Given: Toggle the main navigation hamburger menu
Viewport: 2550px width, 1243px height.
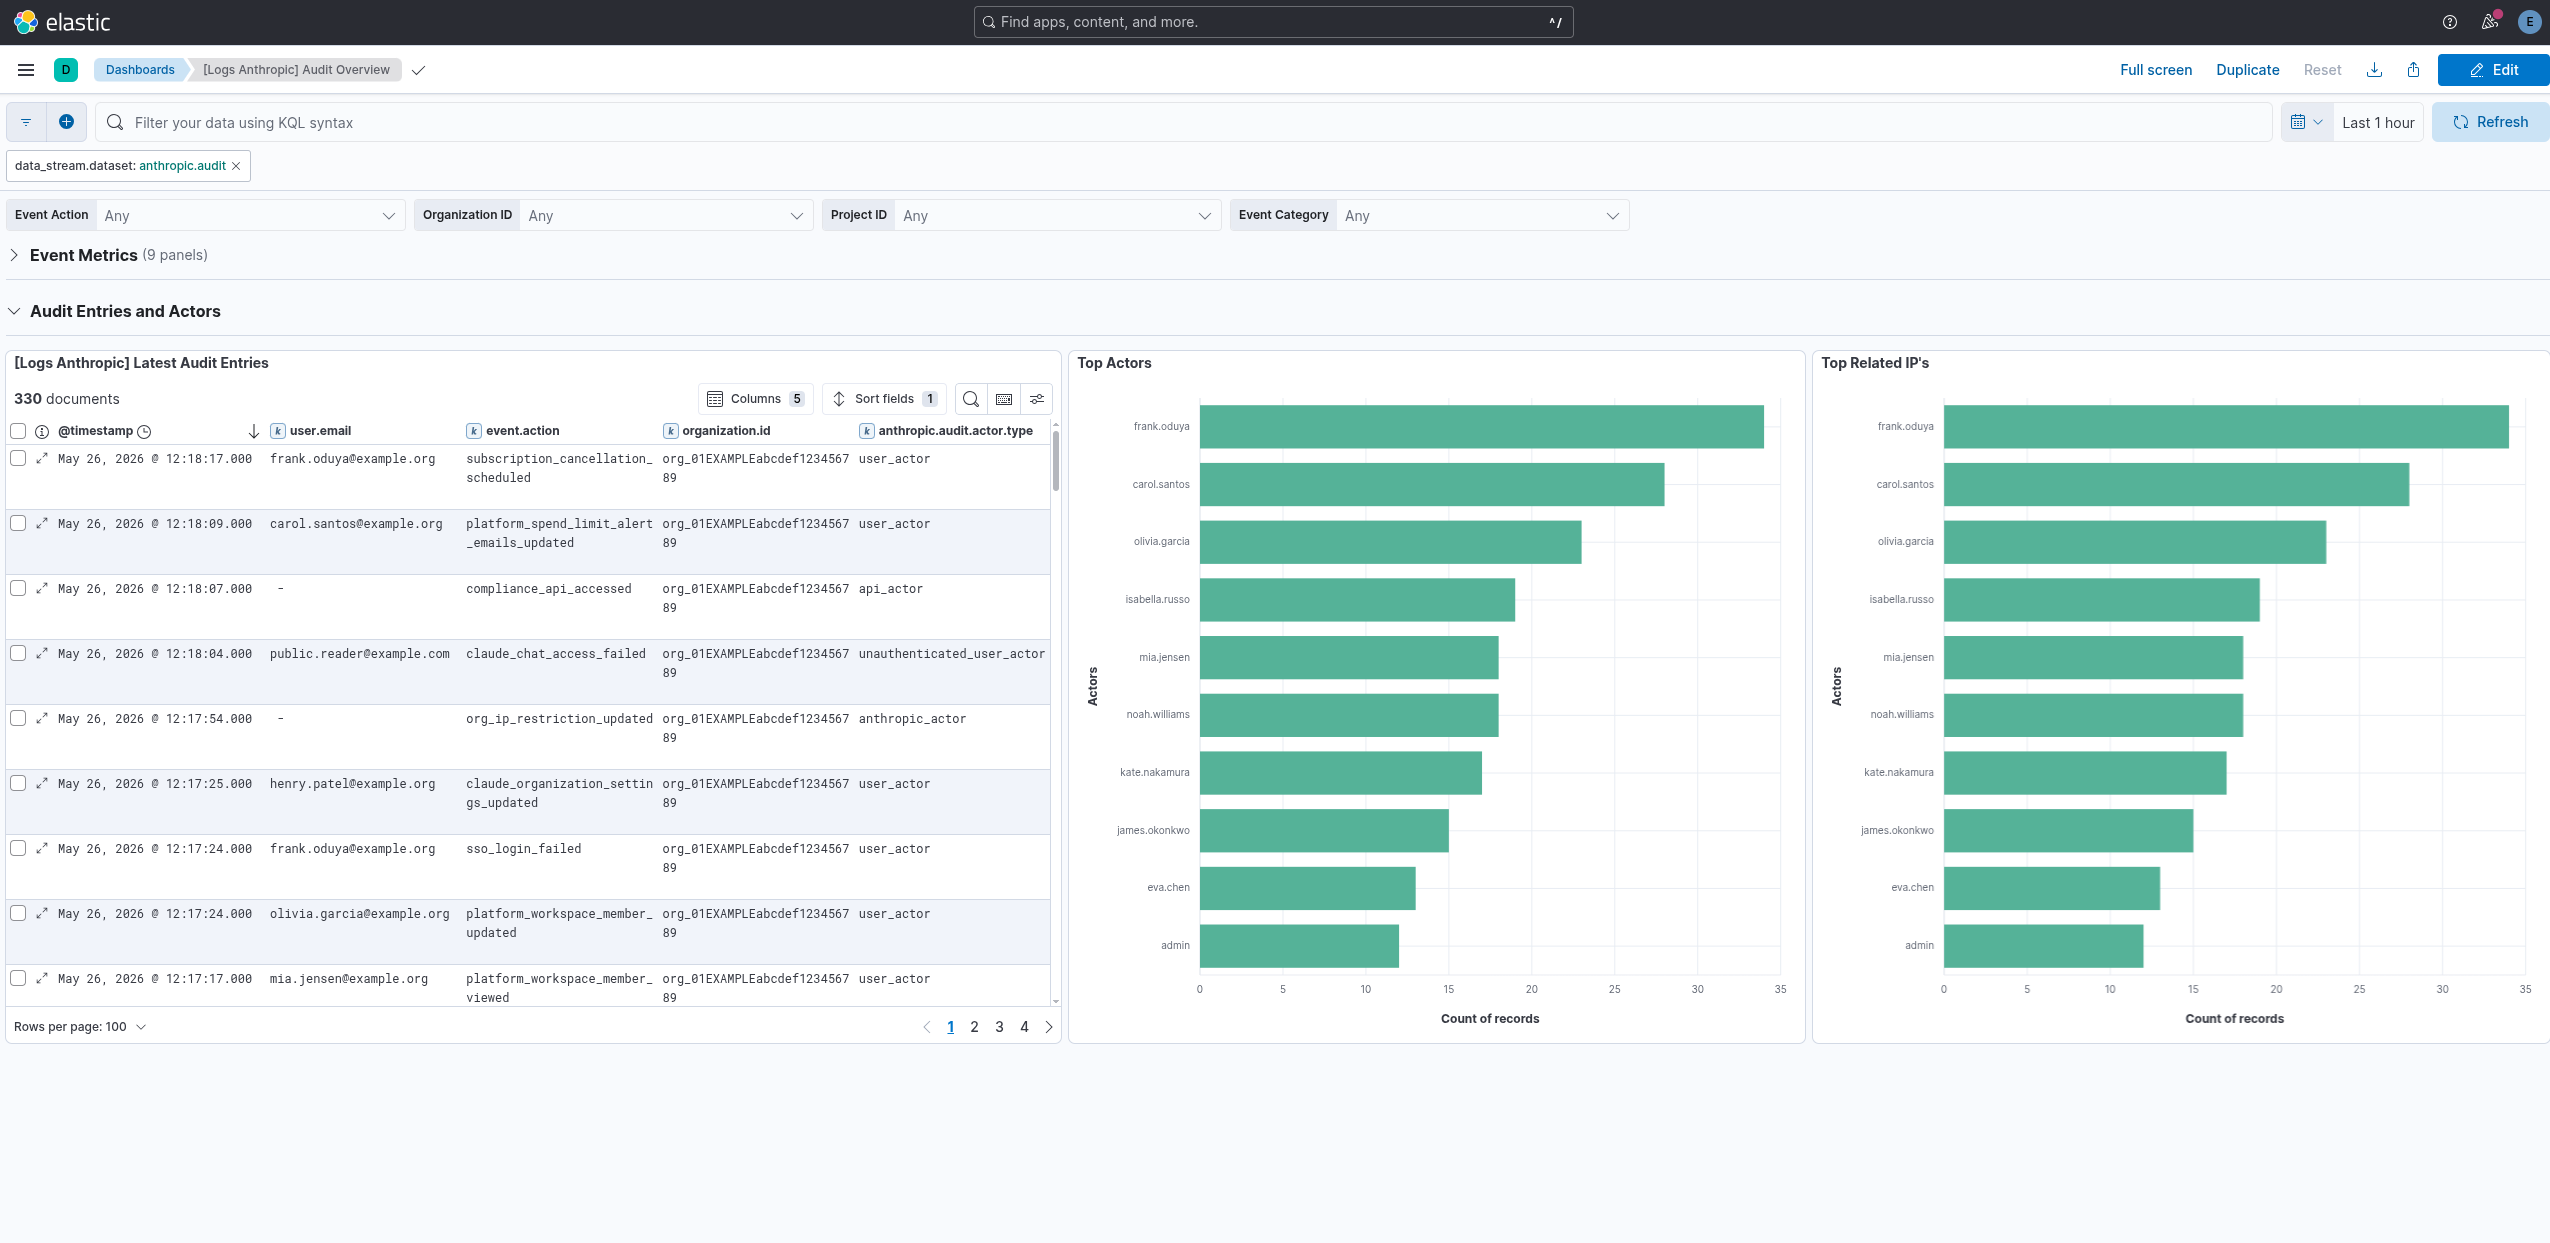Looking at the screenshot, I should tap(26, 70).
